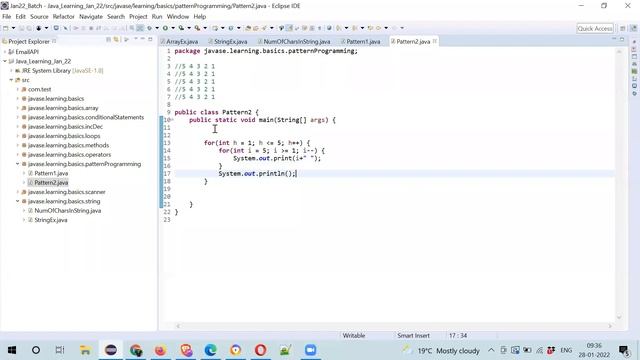The width and height of the screenshot is (640, 360).
Task: Click the New file toolbar icon
Action: click(x=6, y=28)
